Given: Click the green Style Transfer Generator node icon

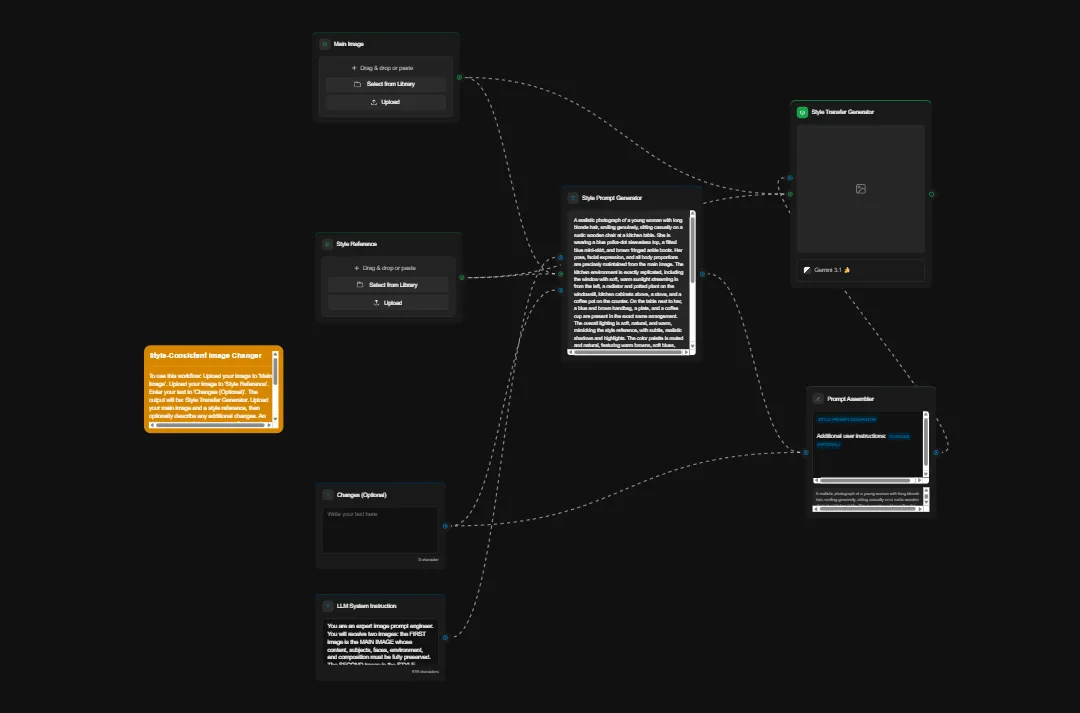Looking at the screenshot, I should pos(801,112).
